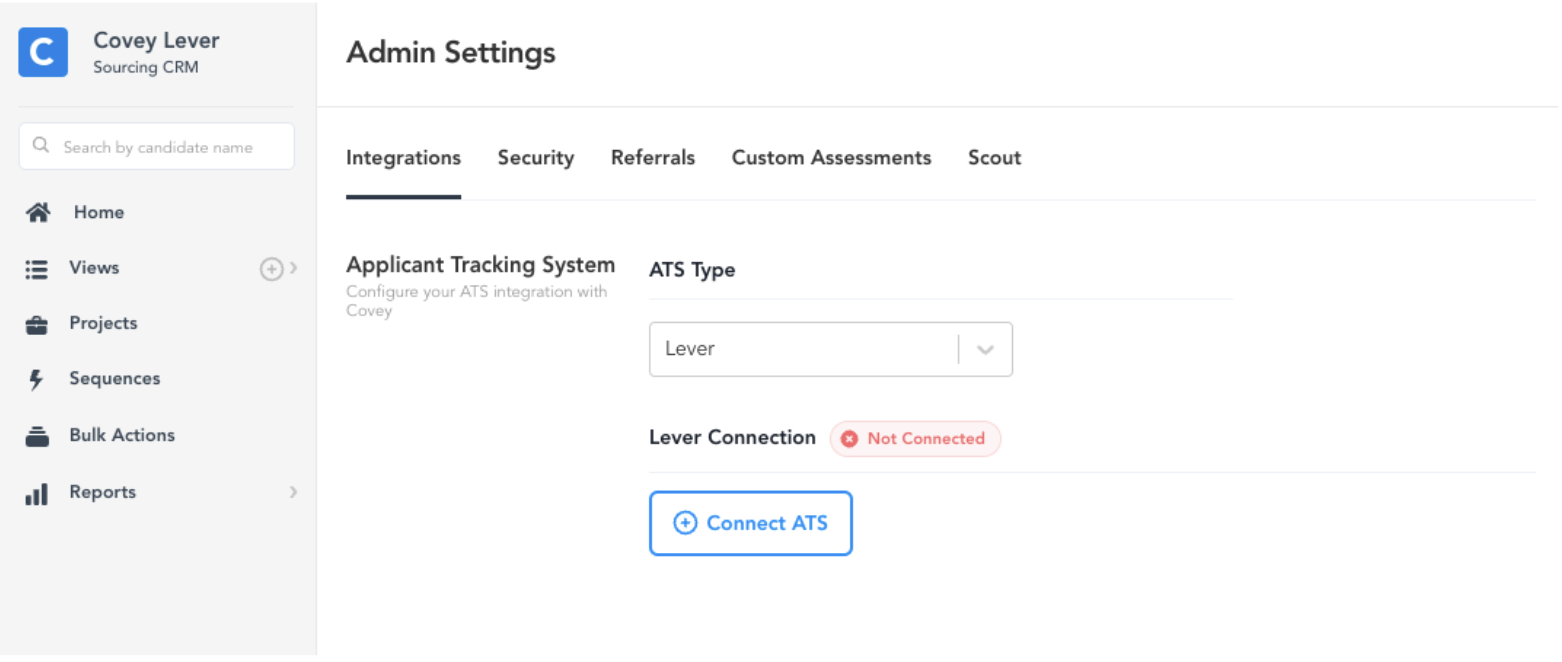Expand the Reports submenu arrow
The height and width of the screenshot is (662, 1562).
pyautogui.click(x=293, y=492)
